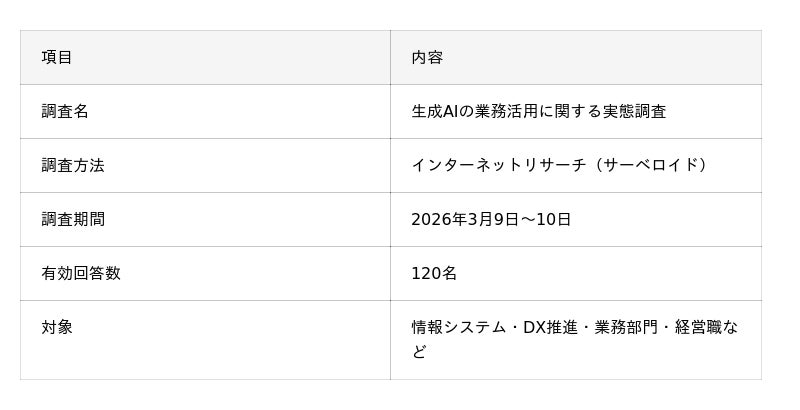
Task: Click the 120名 value cell
Action: click(x=434, y=274)
